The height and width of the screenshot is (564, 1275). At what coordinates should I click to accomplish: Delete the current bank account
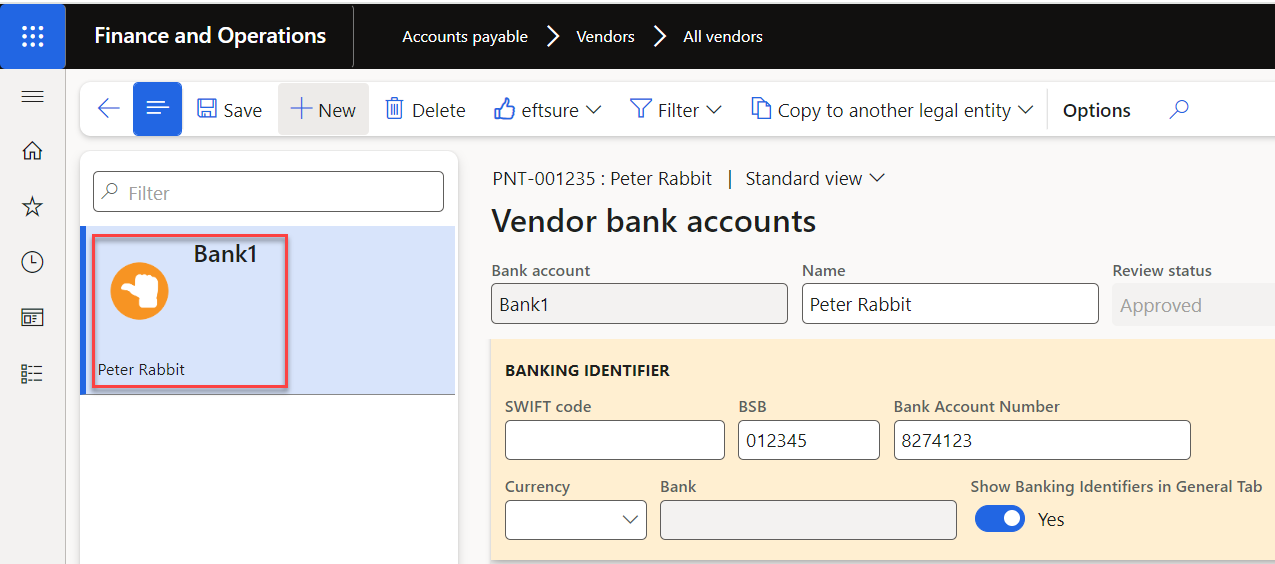[x=425, y=110]
